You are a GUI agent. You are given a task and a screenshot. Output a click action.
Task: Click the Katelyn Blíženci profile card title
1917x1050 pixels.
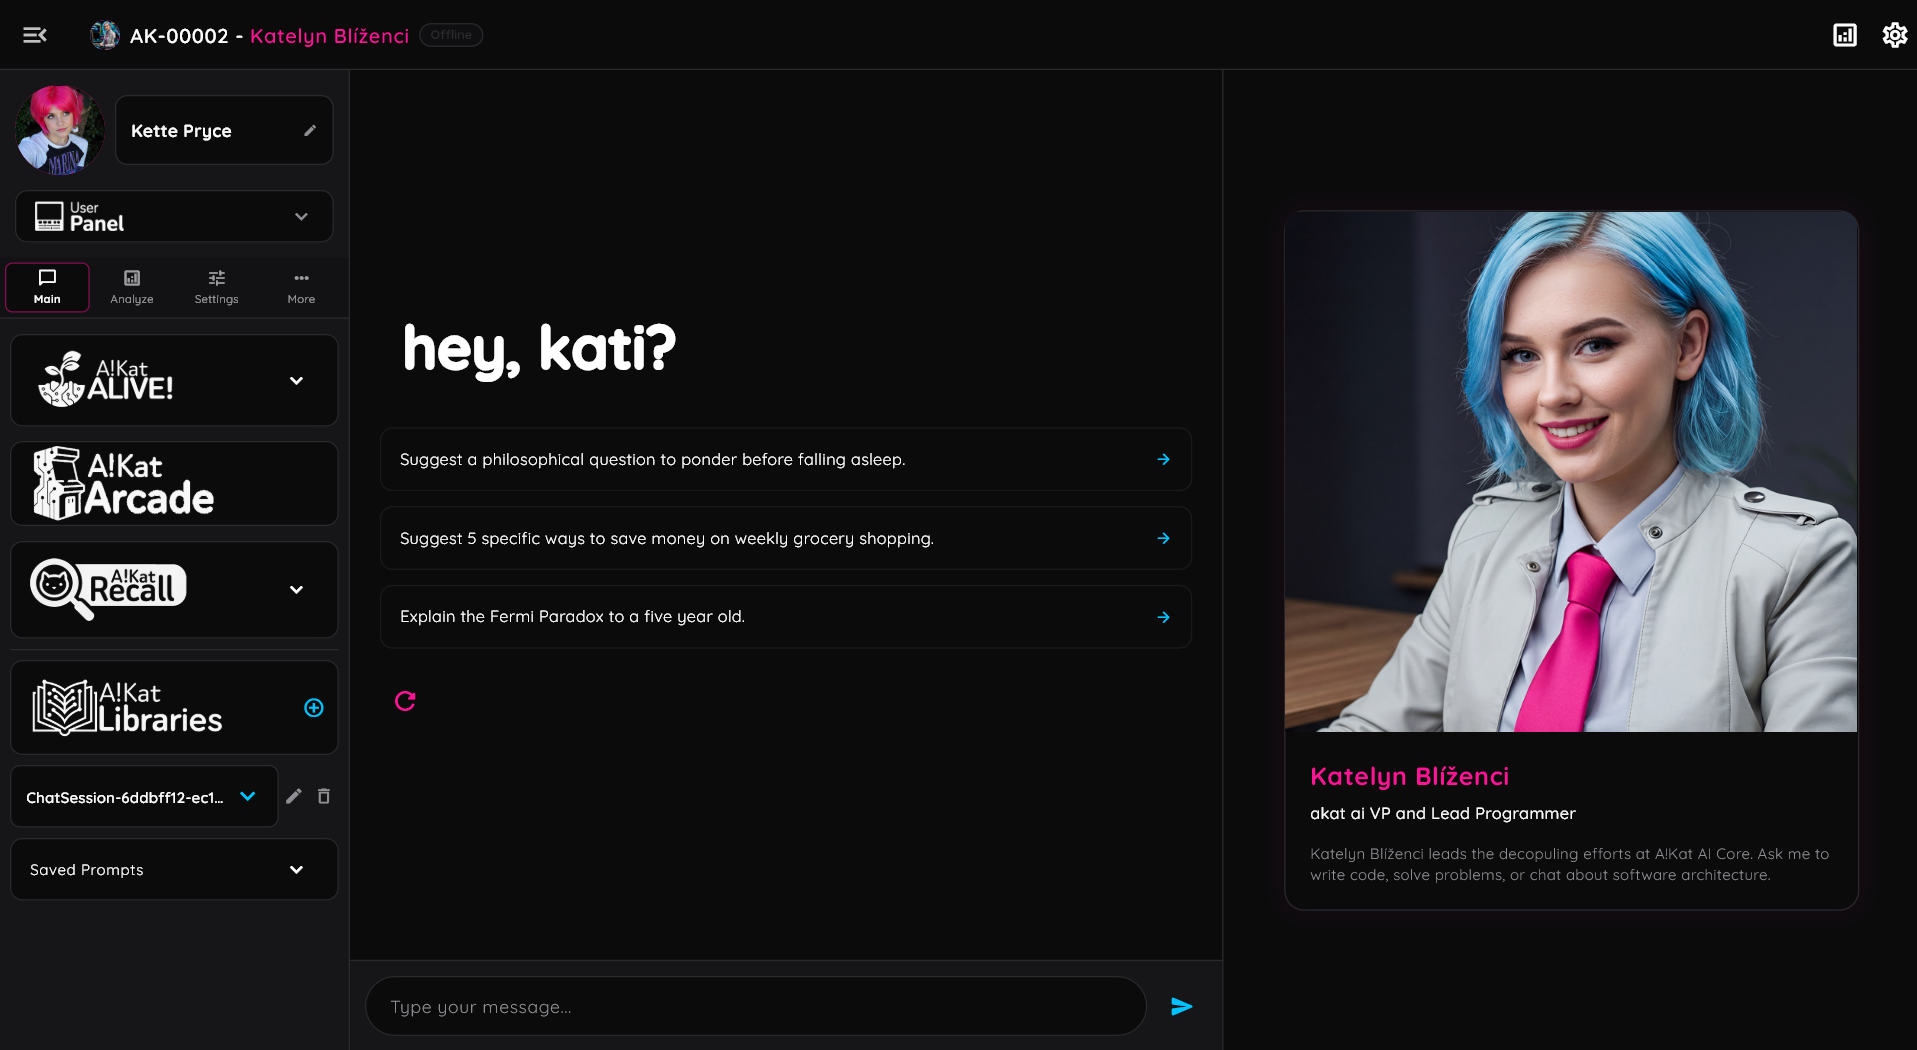(x=1409, y=776)
